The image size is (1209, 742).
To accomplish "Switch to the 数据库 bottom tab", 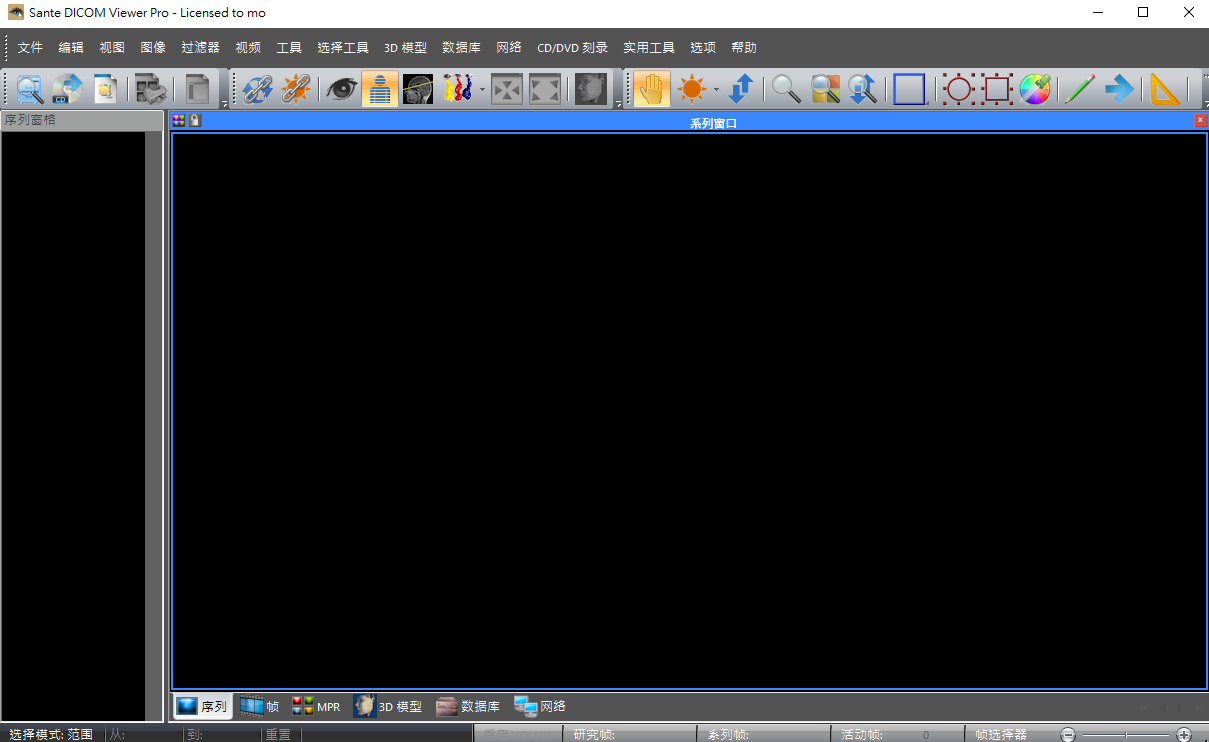I will click(467, 706).
